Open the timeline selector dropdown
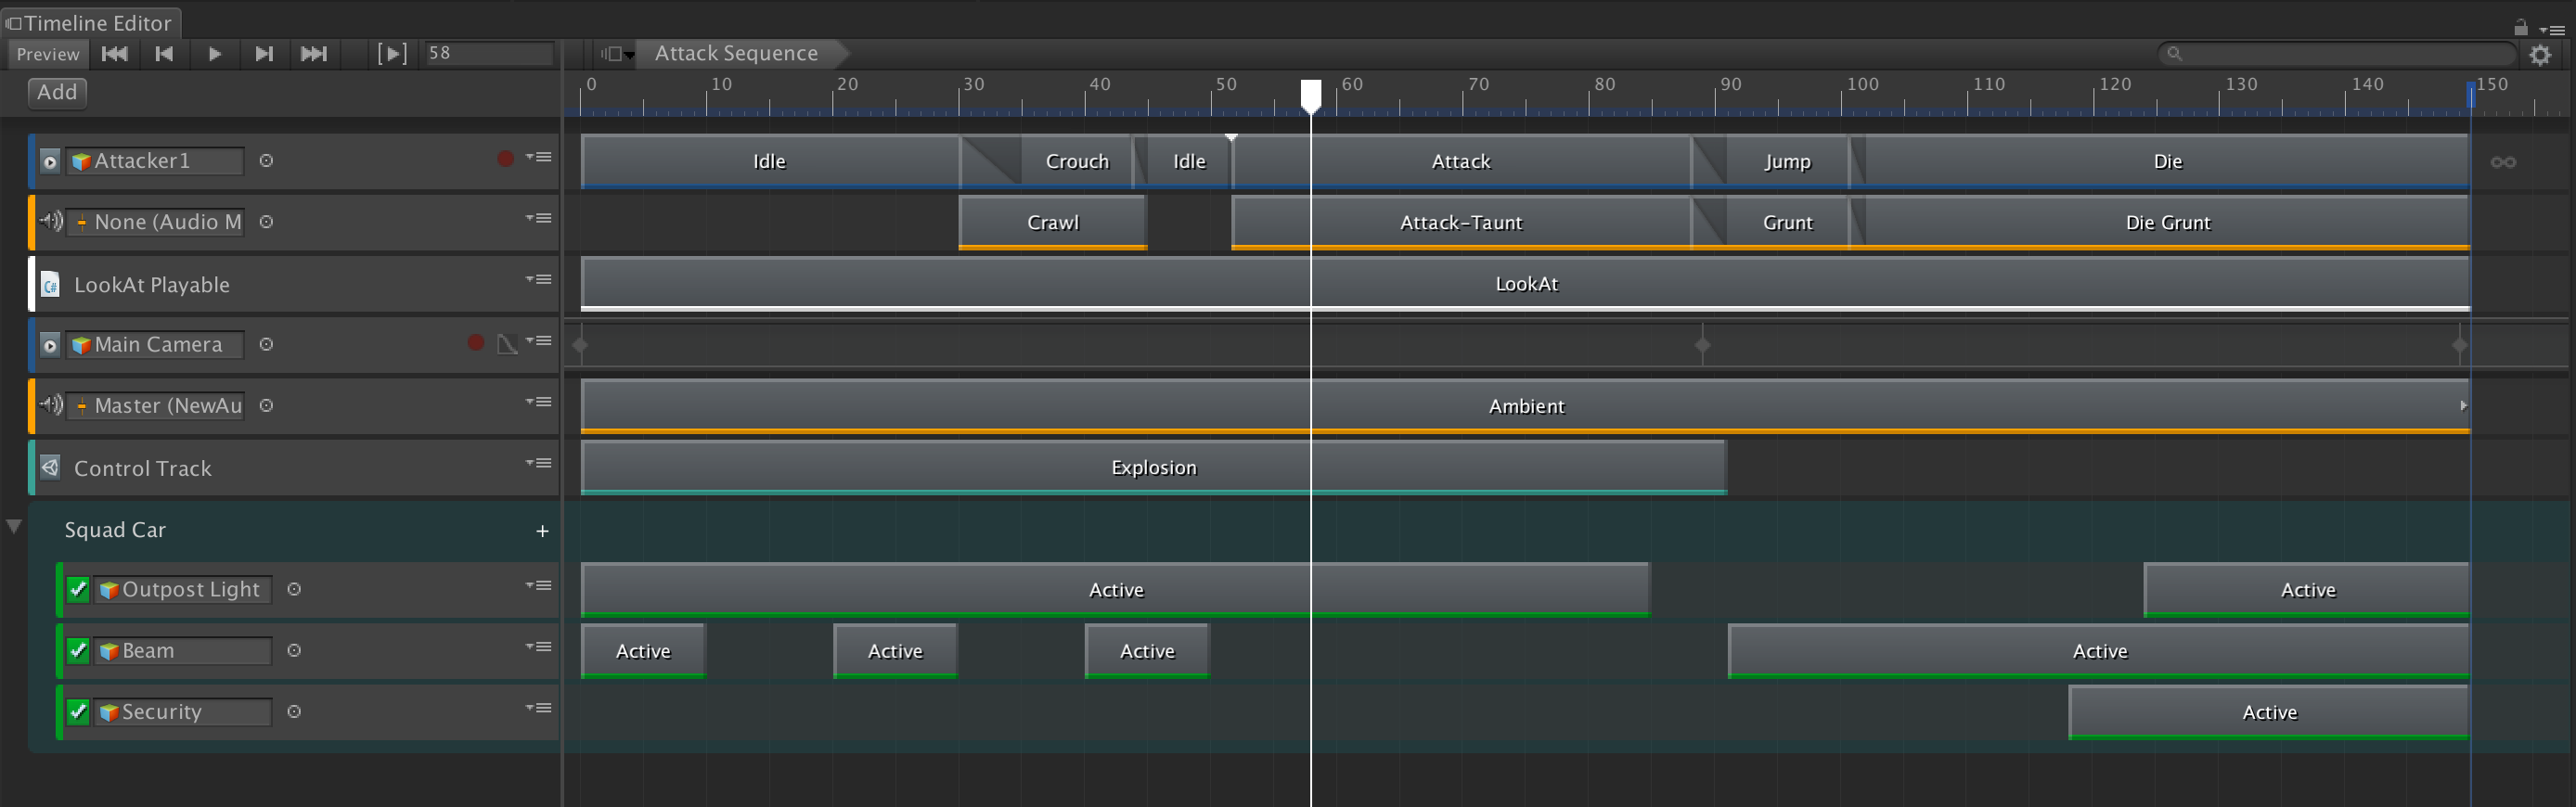Screen dimensions: 2576x807 click(617, 54)
